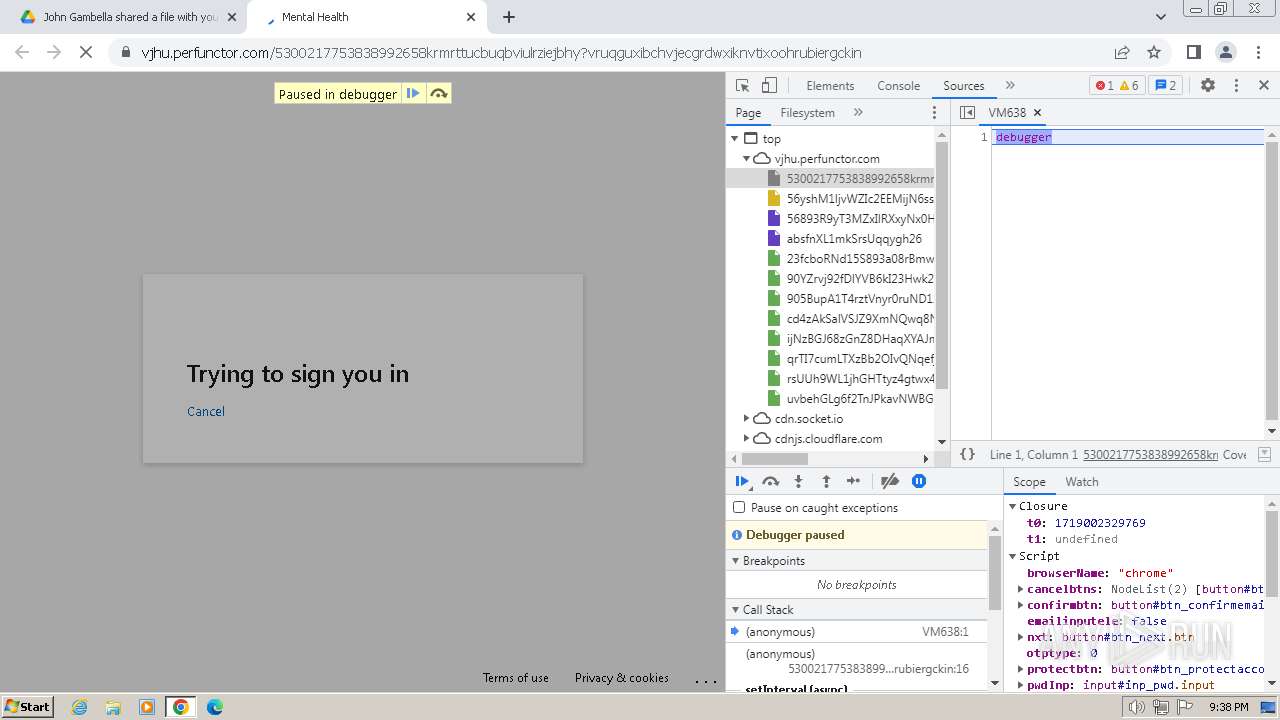This screenshot has width=1280, height=720.
Task: Select file 23fcboRNd15S893a08rBmw
Action: point(850,258)
